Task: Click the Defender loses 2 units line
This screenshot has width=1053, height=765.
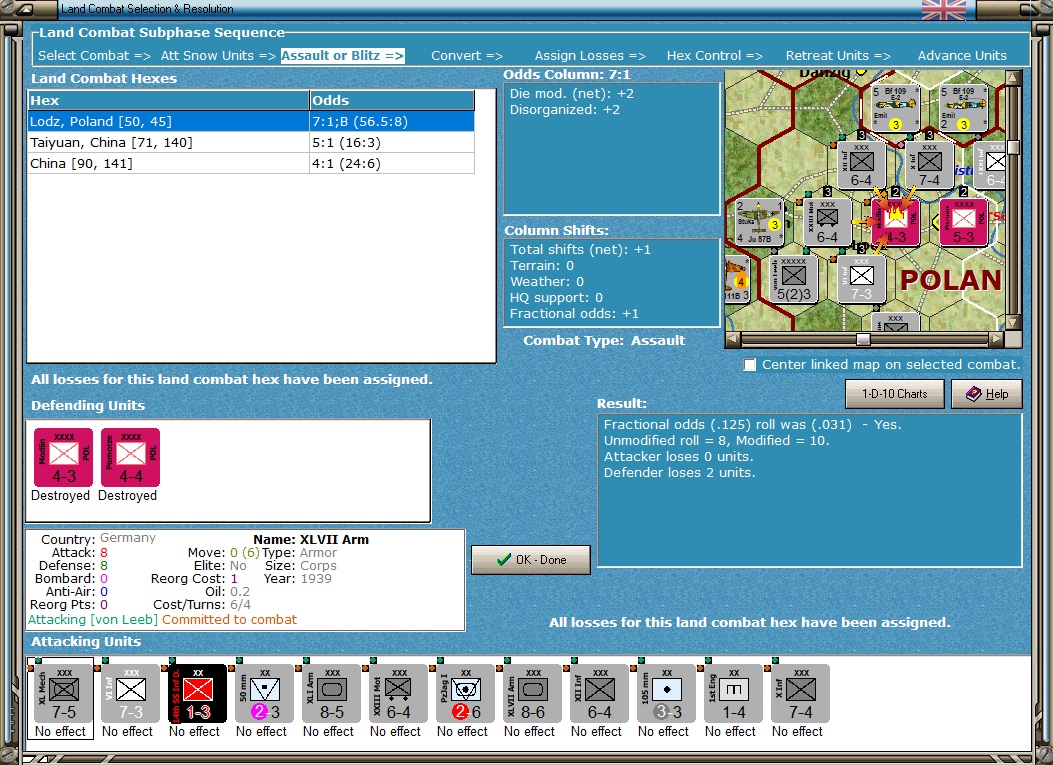Action: 679,473
